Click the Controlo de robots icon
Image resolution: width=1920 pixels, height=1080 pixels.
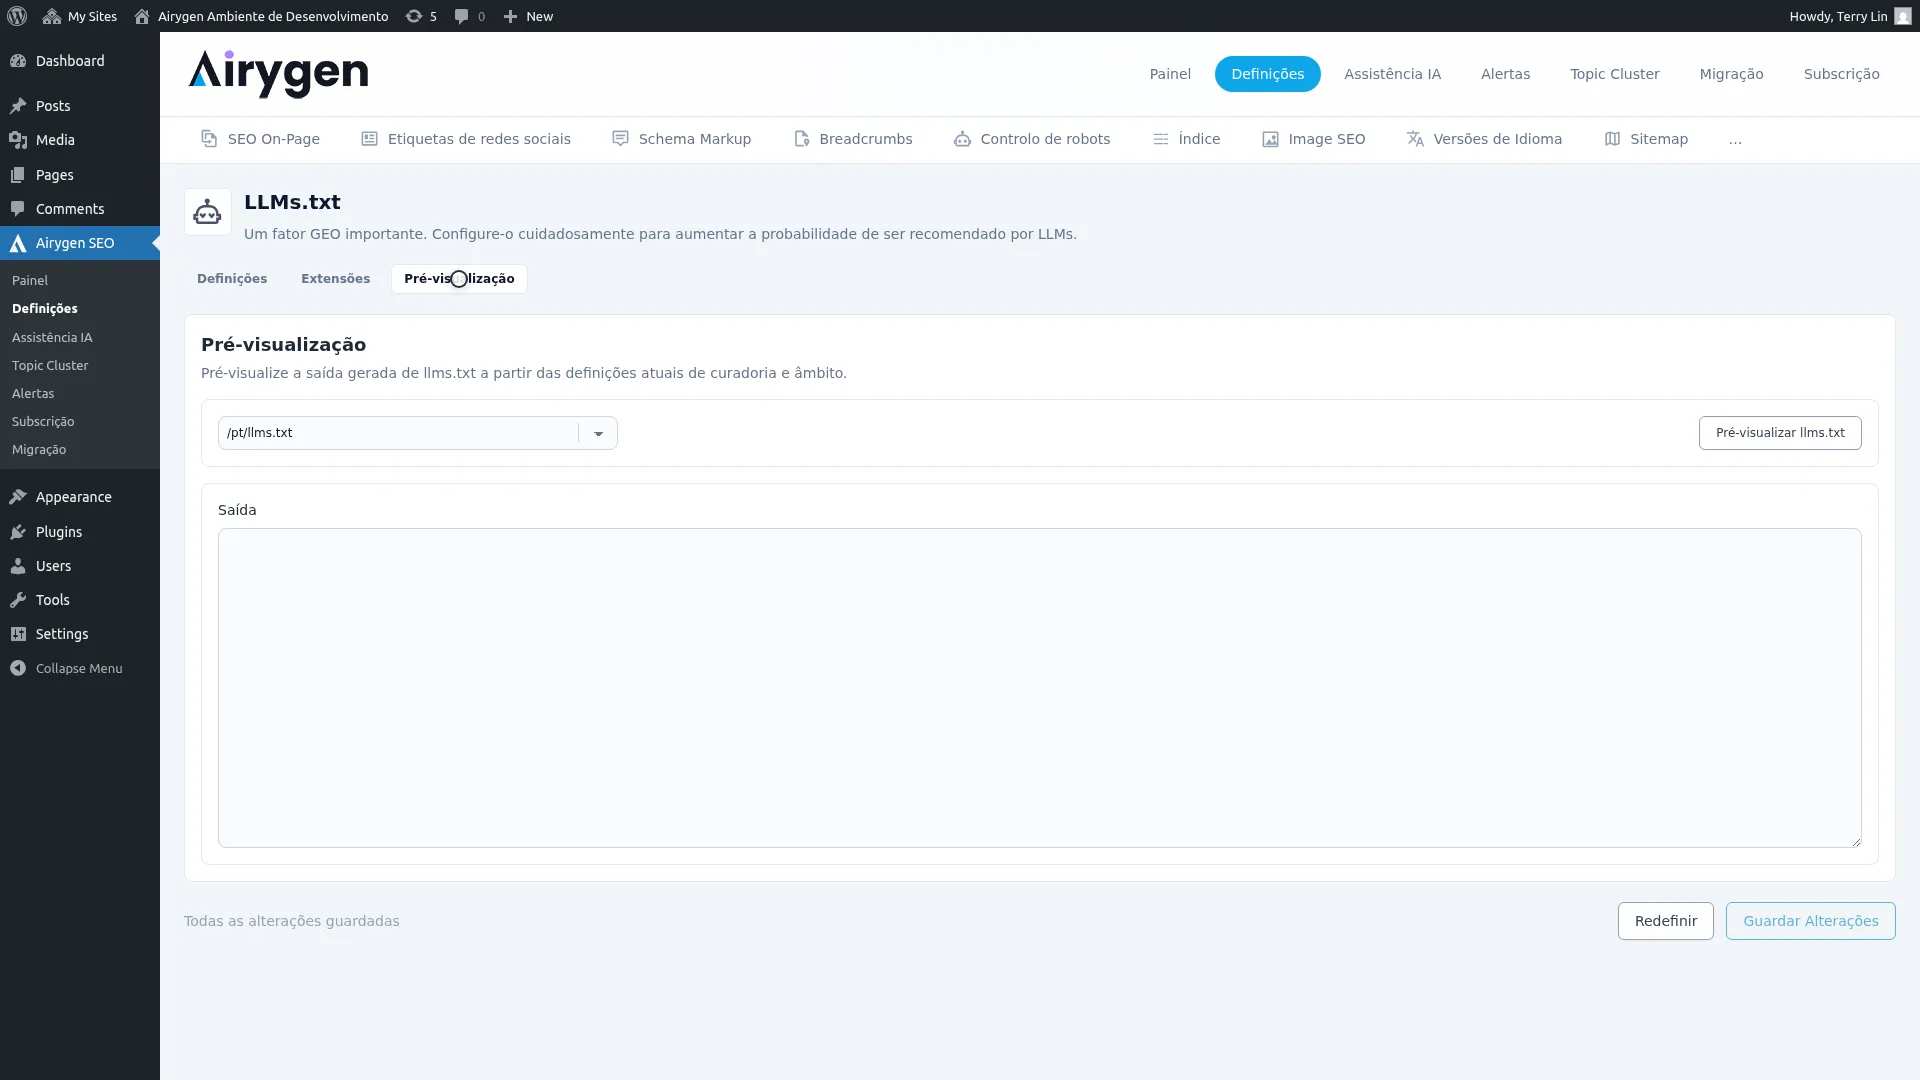click(x=962, y=139)
